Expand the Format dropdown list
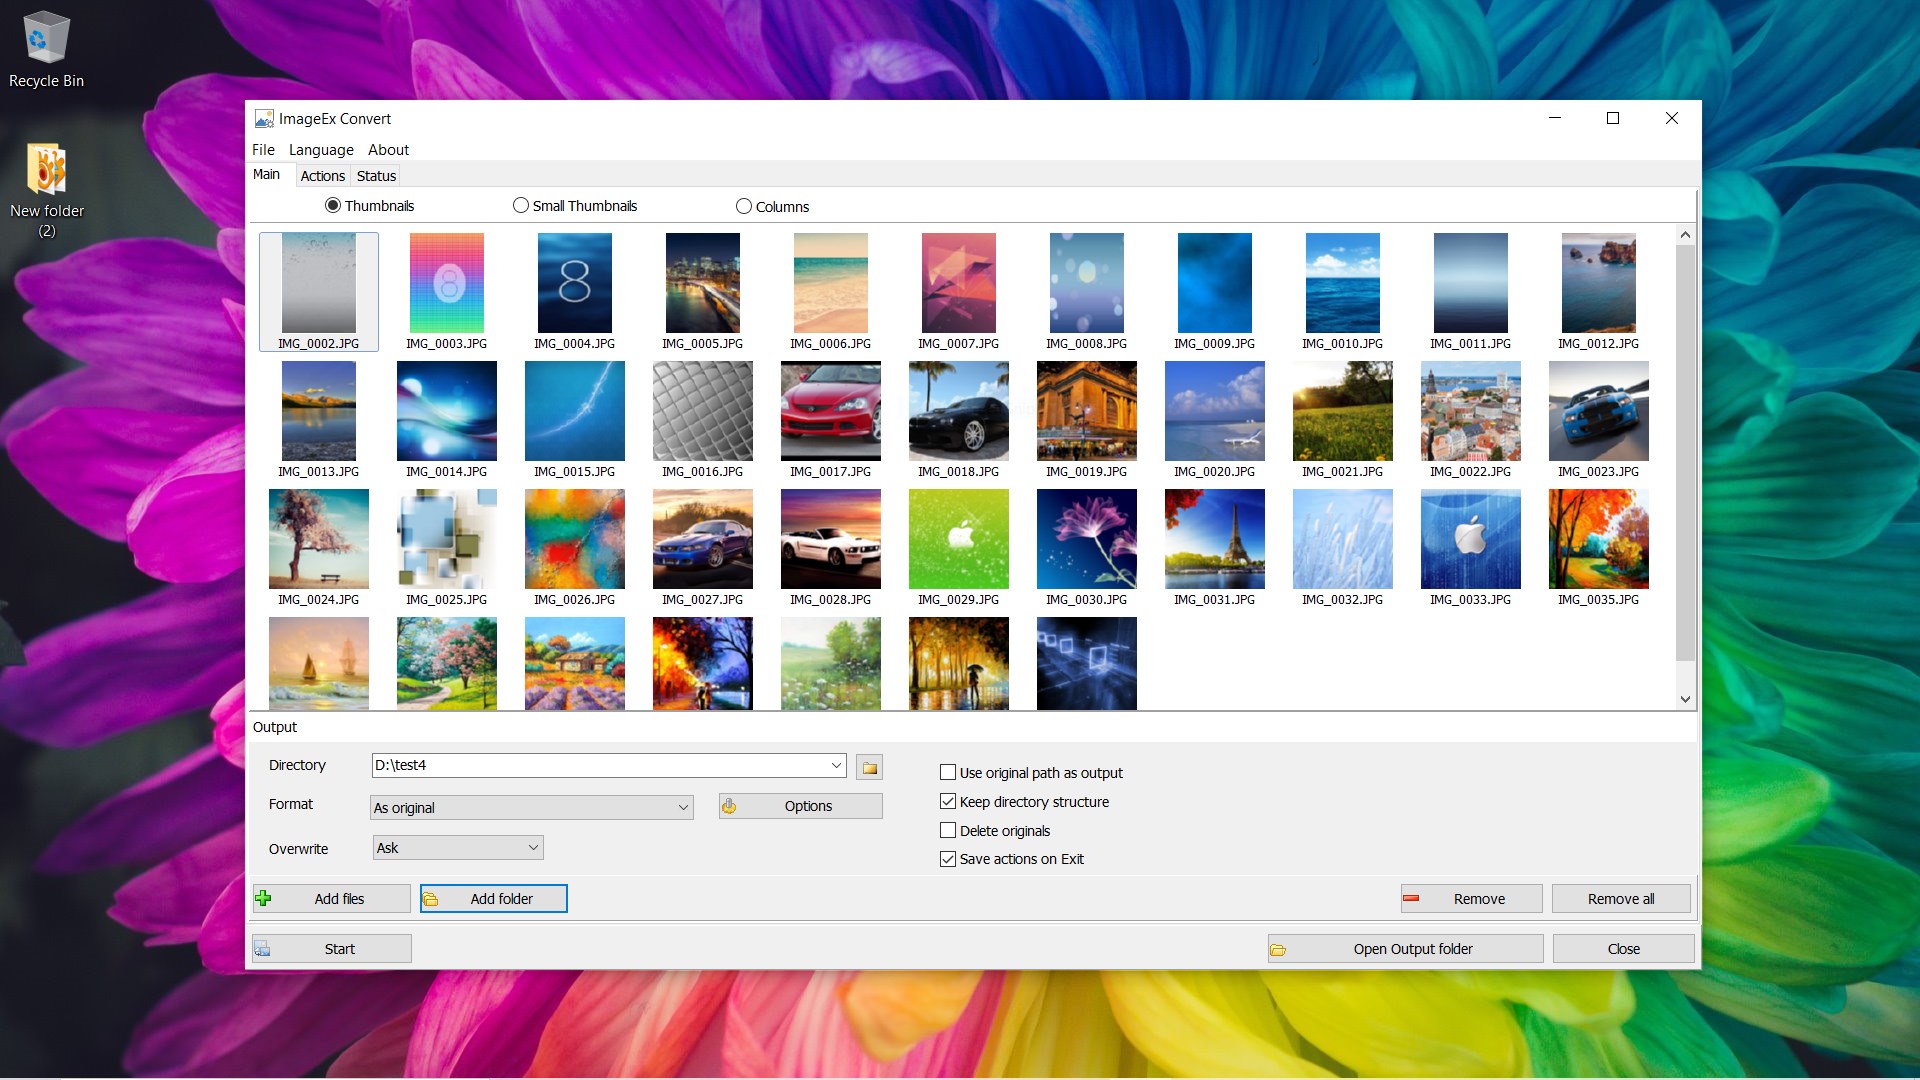Viewport: 1920px width, 1080px height. click(684, 807)
